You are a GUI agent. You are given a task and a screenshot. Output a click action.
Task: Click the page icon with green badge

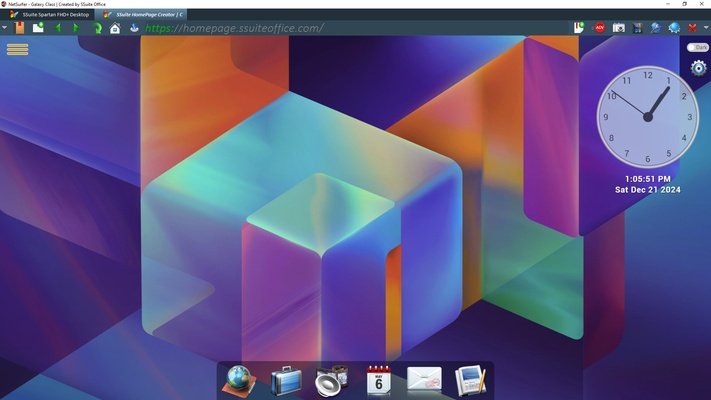pos(579,28)
